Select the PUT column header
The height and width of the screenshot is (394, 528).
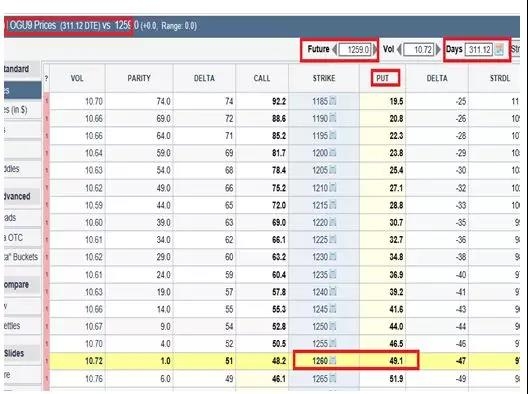point(383,78)
